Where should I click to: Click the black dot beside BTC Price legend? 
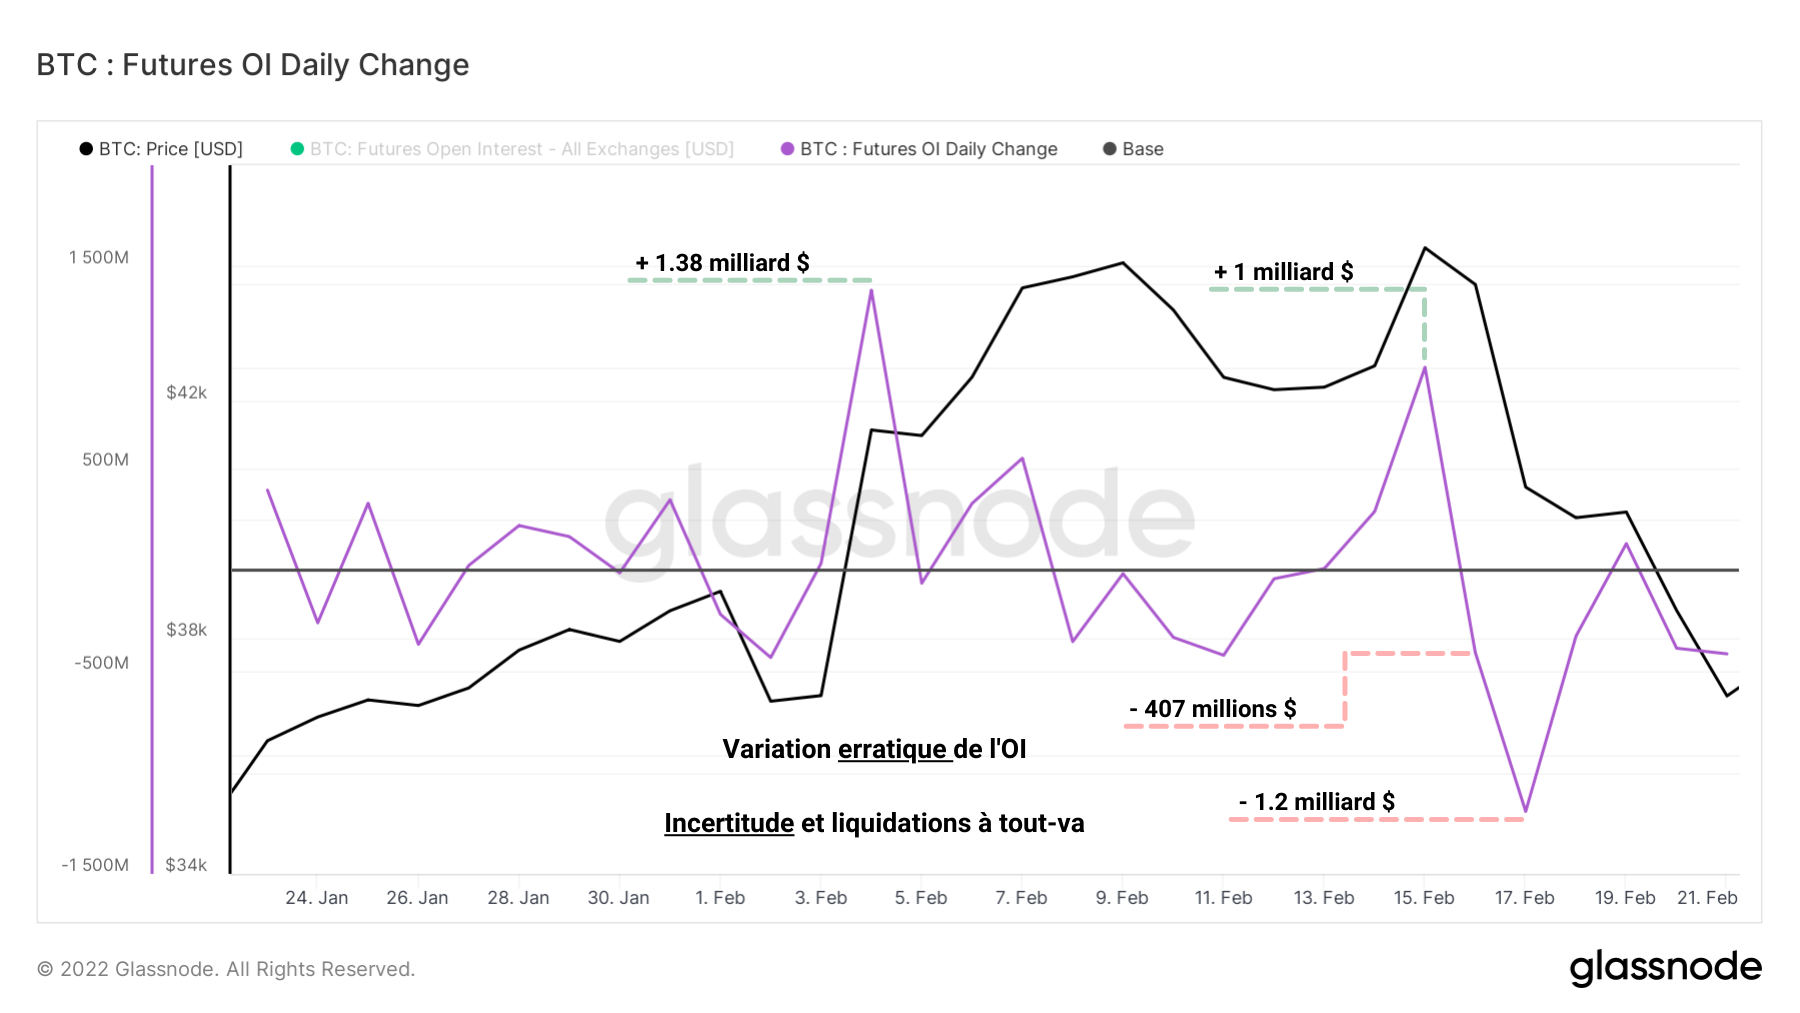(x=86, y=149)
